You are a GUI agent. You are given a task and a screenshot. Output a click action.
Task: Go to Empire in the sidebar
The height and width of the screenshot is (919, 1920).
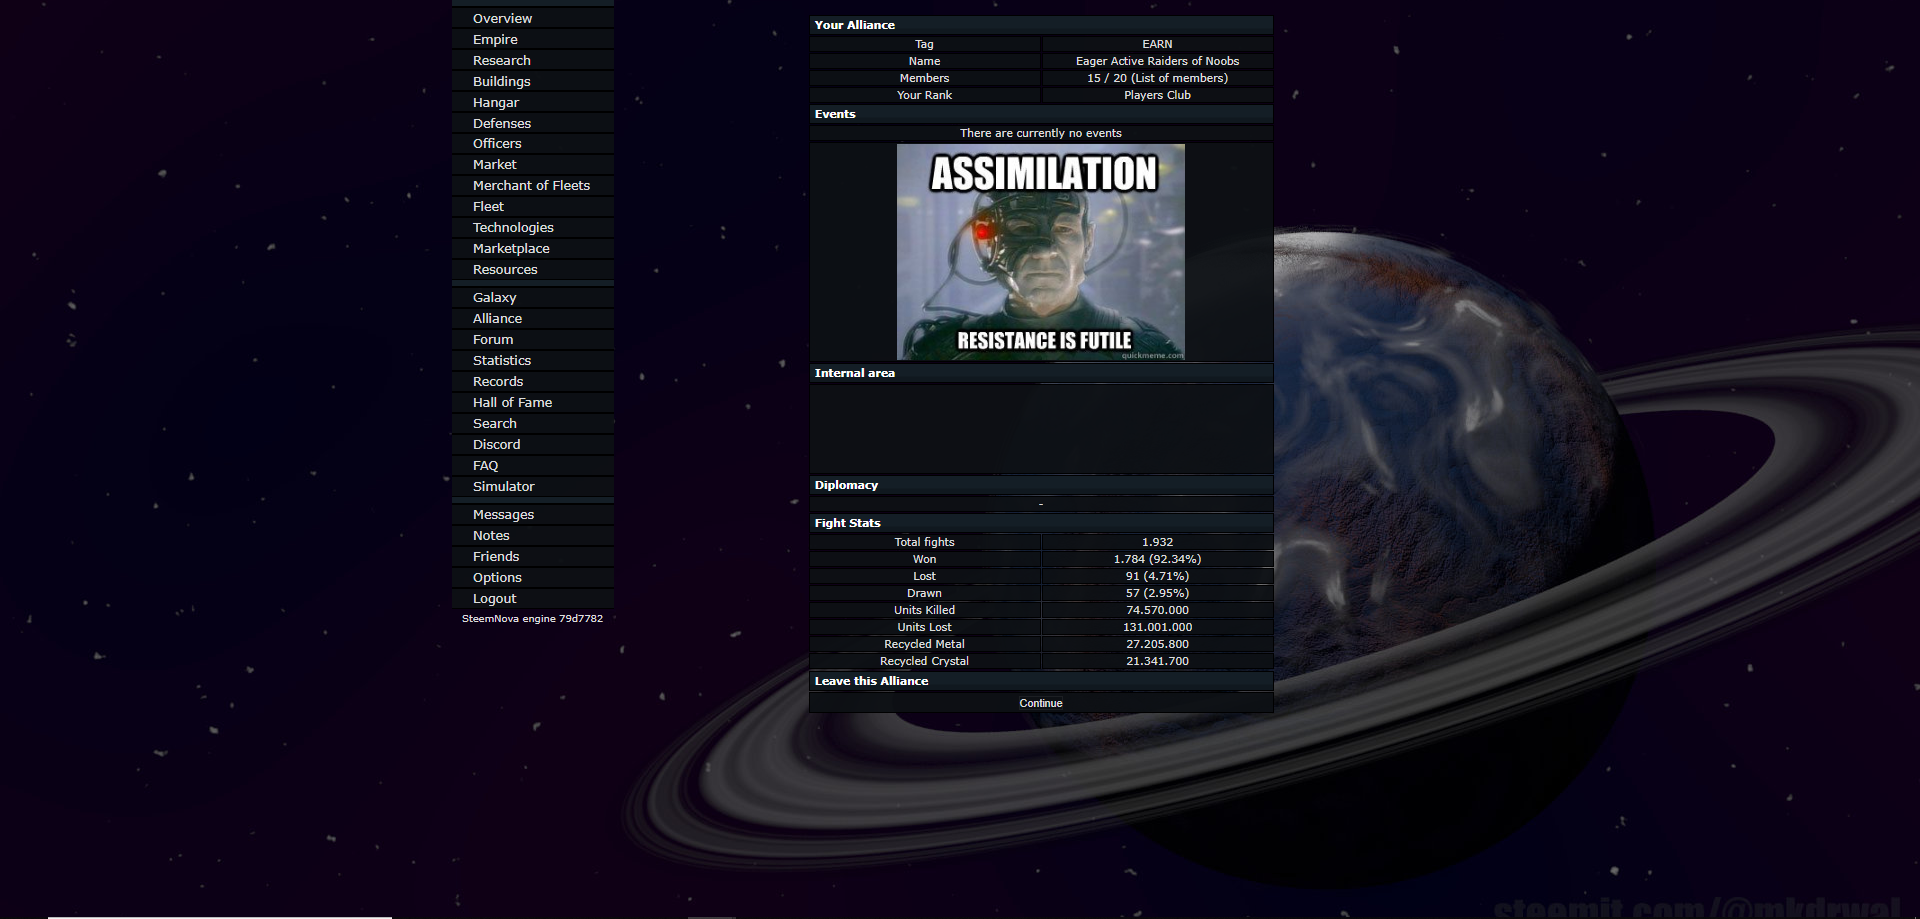point(495,40)
